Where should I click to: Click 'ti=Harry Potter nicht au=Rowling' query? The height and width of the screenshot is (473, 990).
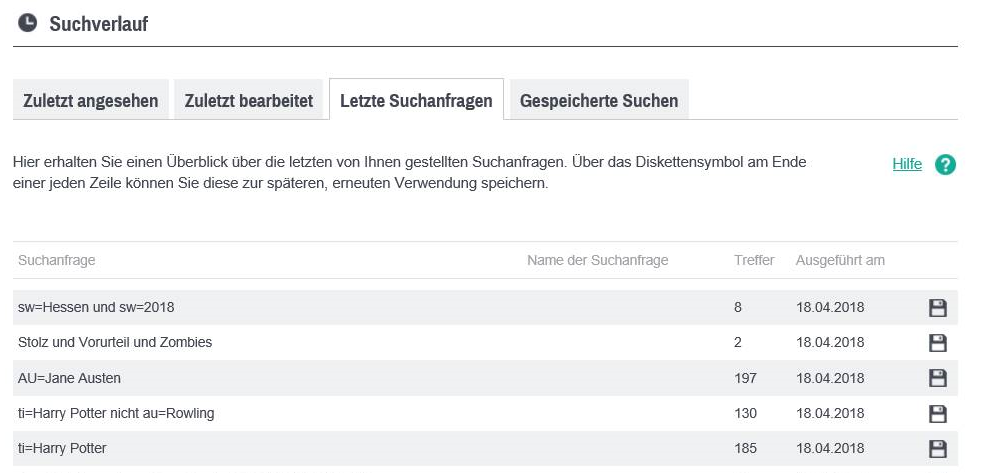[x=116, y=413]
